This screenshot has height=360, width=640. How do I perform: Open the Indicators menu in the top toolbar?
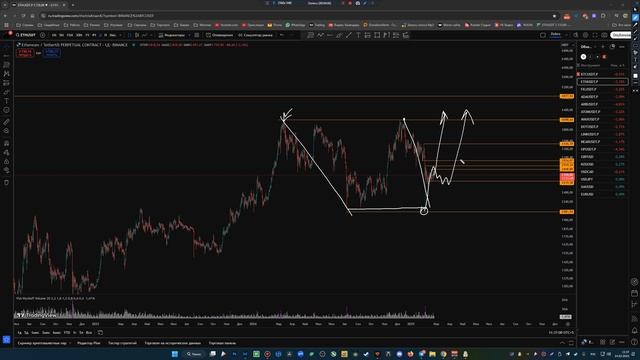click(x=171, y=35)
